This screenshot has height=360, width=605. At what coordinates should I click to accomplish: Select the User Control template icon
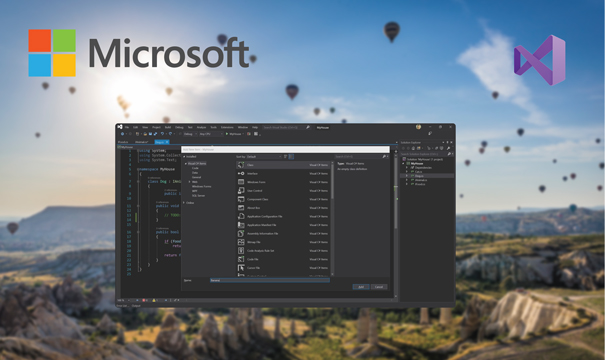pos(241,191)
